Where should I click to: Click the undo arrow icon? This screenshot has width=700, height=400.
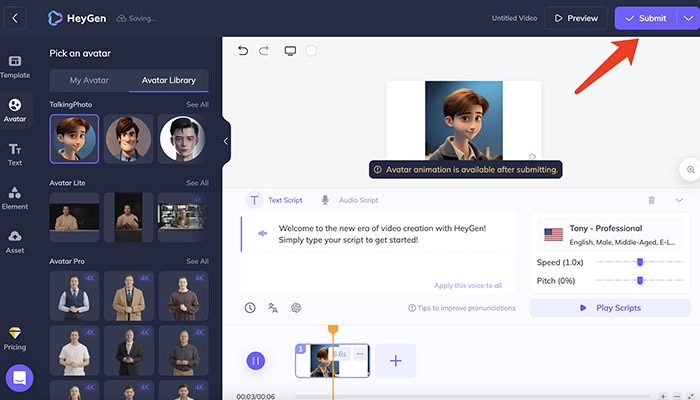click(243, 51)
